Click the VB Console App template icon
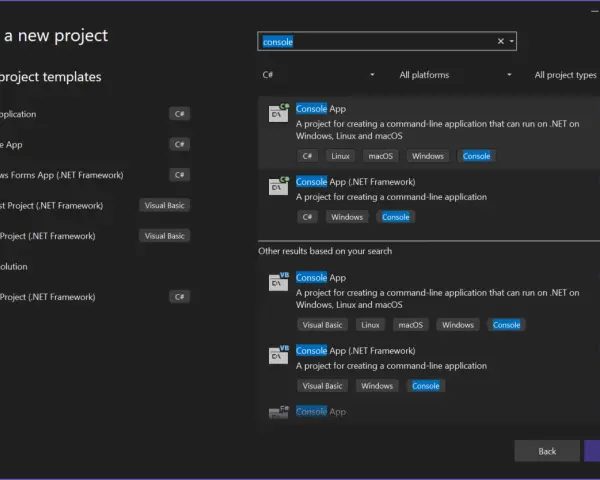The width and height of the screenshot is (600, 480). click(x=279, y=281)
